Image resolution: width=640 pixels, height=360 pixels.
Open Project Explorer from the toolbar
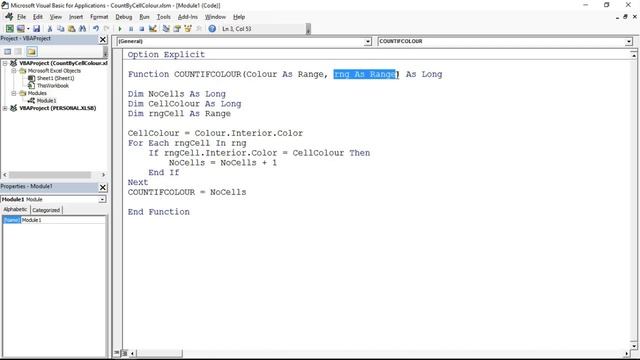[166, 29]
